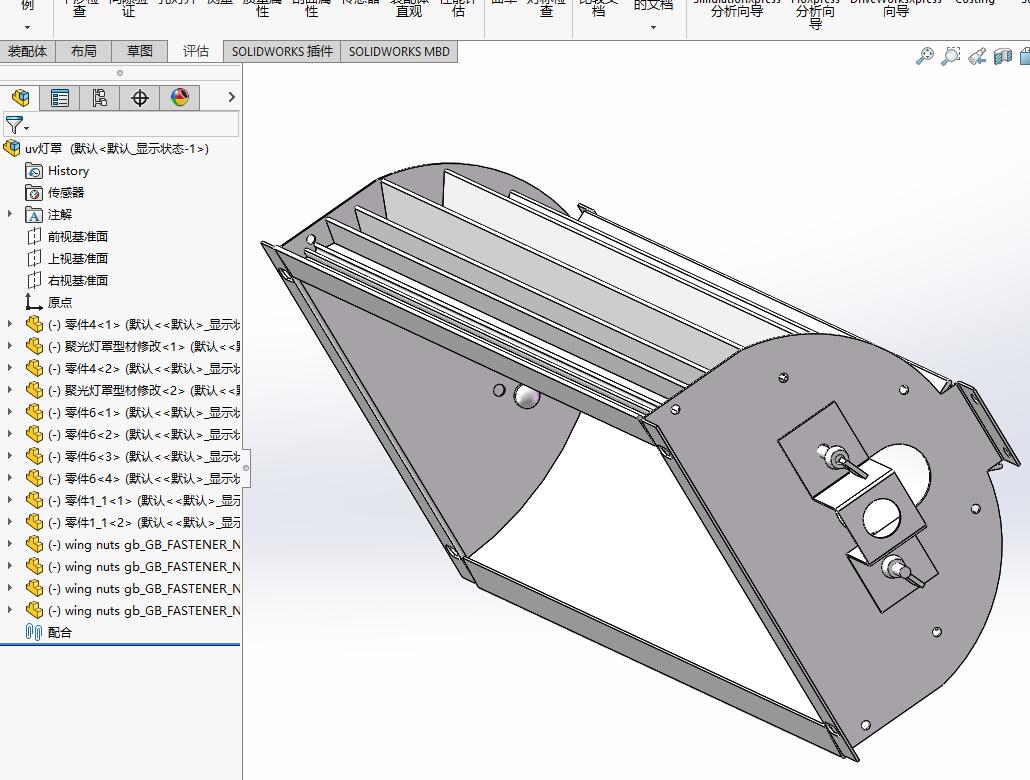Switch to the PropertyManager tab icon

pyautogui.click(x=60, y=98)
